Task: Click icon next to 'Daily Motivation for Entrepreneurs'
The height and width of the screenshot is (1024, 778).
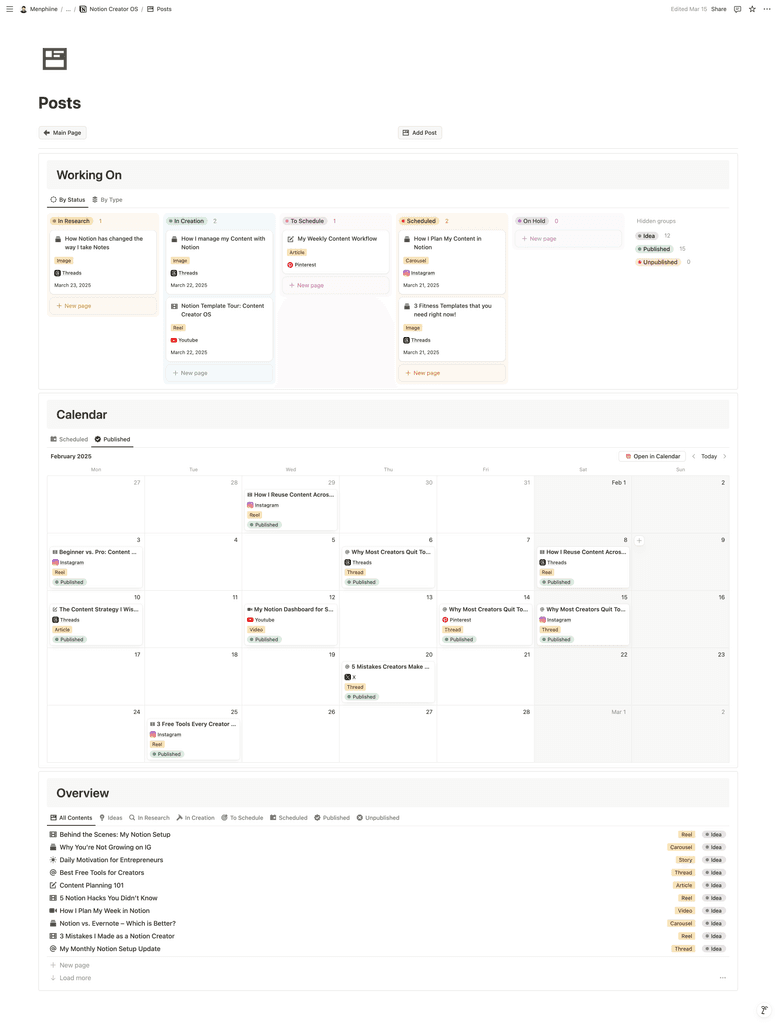Action: point(53,860)
